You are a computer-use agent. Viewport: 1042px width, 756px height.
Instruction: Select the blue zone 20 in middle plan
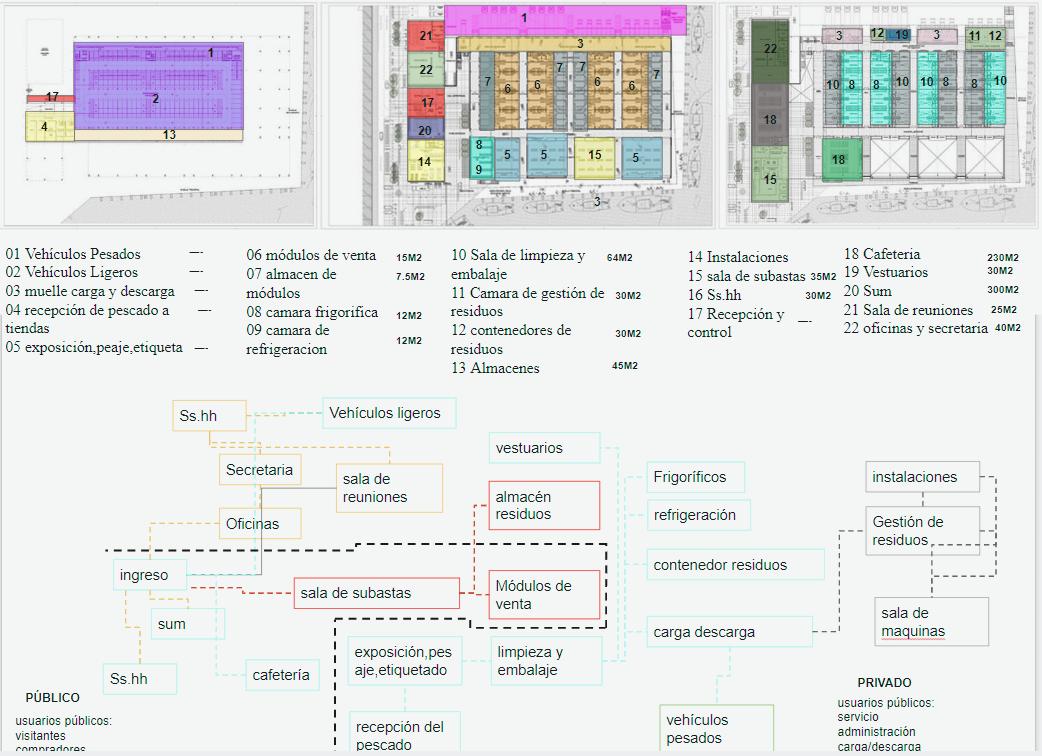tap(425, 130)
